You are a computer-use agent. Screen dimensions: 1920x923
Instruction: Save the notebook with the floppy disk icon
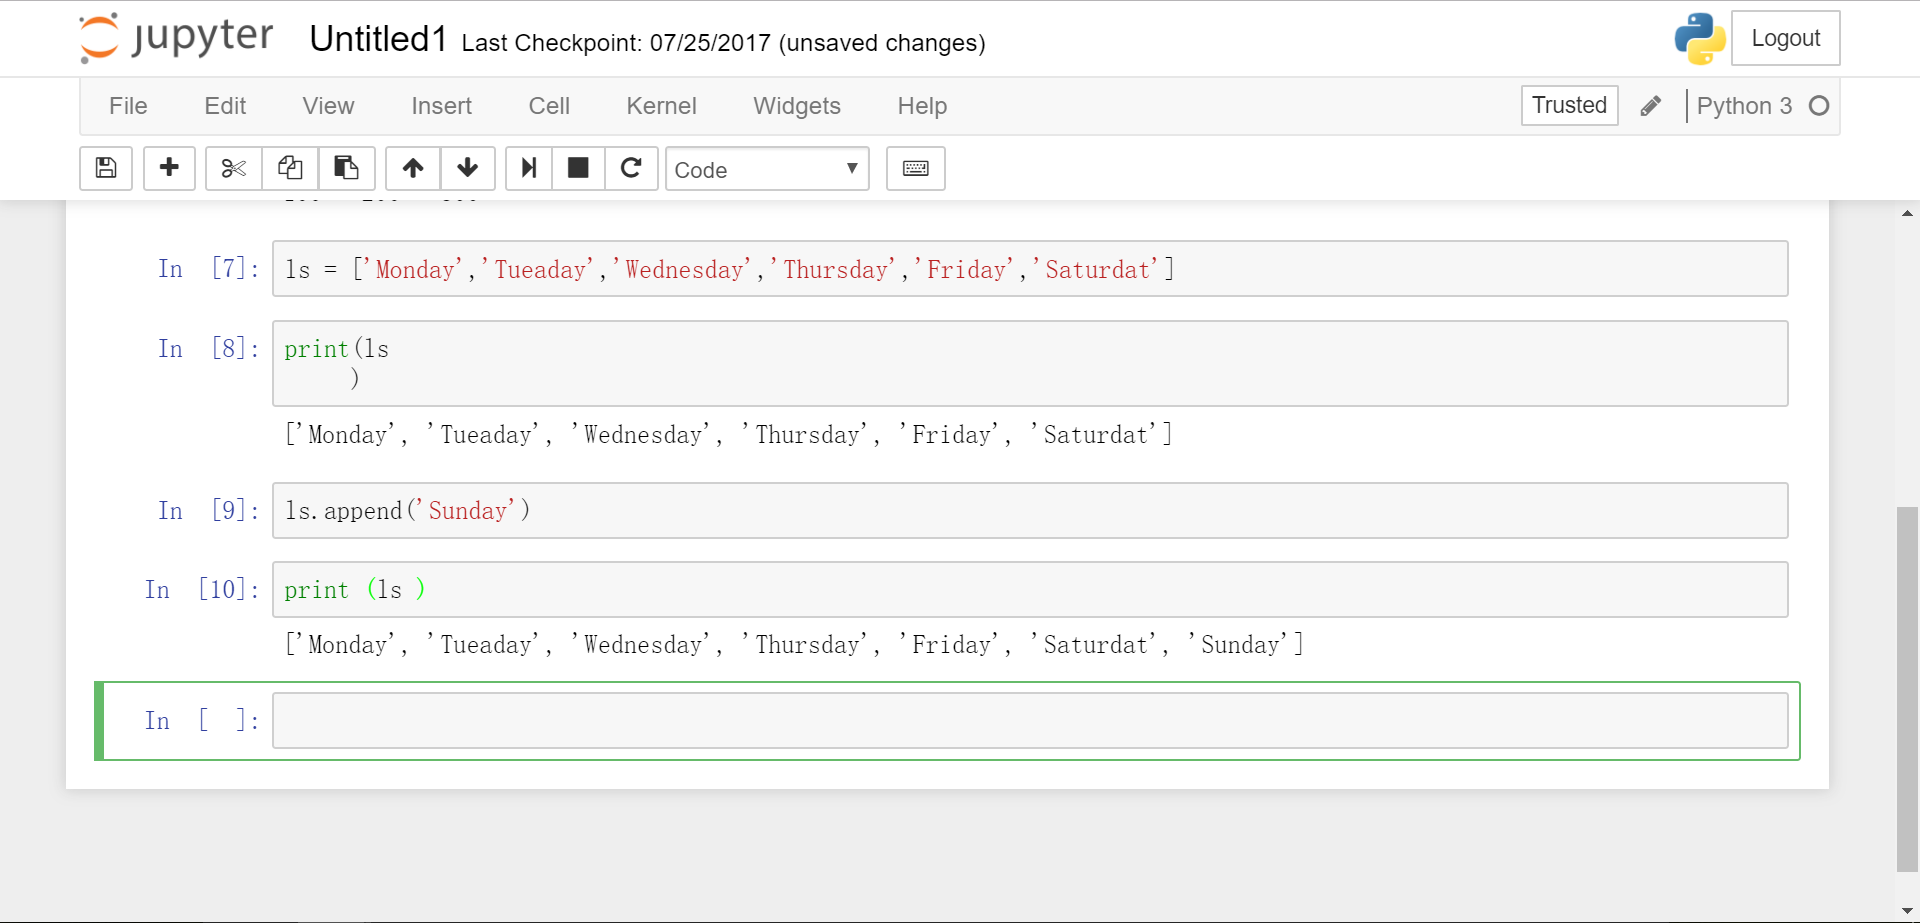[x=106, y=168]
